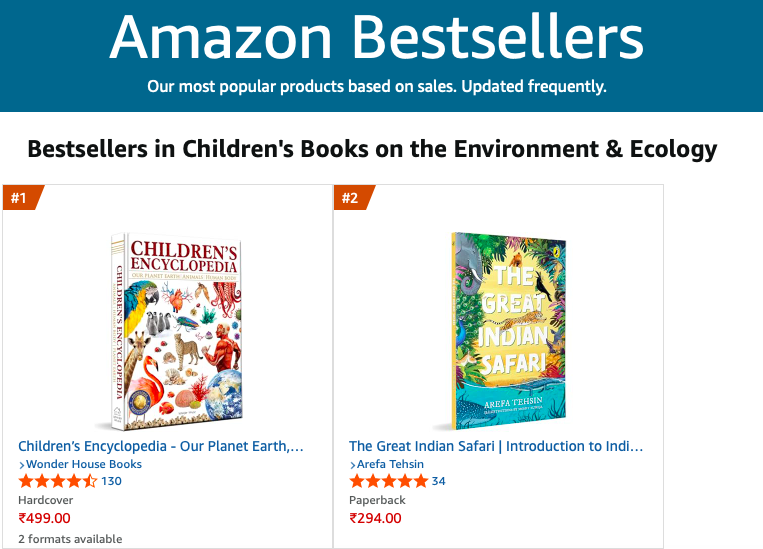View the 34 reviews for Great Indian Safari
Image resolution: width=763 pixels, height=549 pixels.
[x=438, y=481]
